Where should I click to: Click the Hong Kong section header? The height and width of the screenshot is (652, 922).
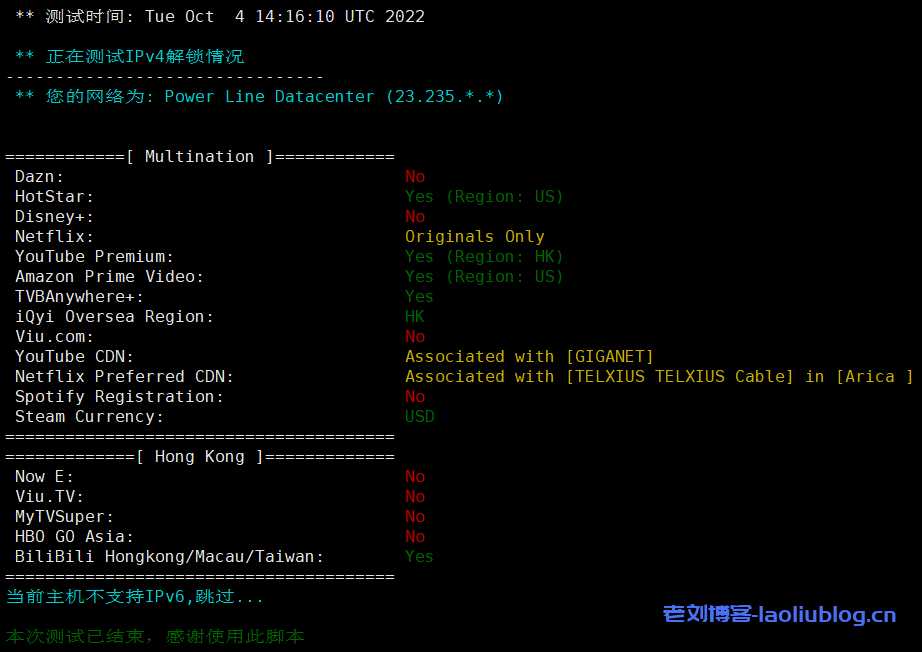pos(200,456)
